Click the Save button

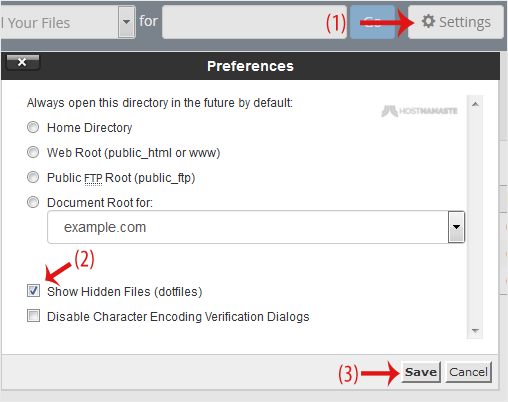pyautogui.click(x=421, y=372)
